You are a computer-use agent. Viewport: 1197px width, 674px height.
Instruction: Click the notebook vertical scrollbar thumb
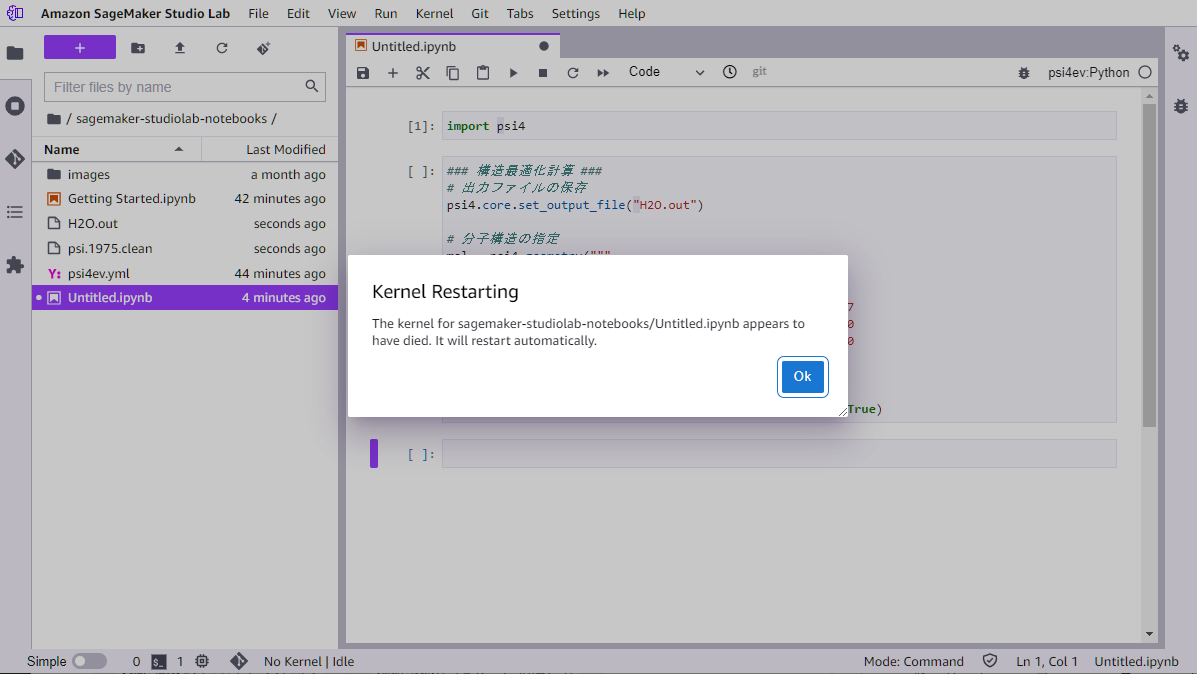click(1149, 266)
